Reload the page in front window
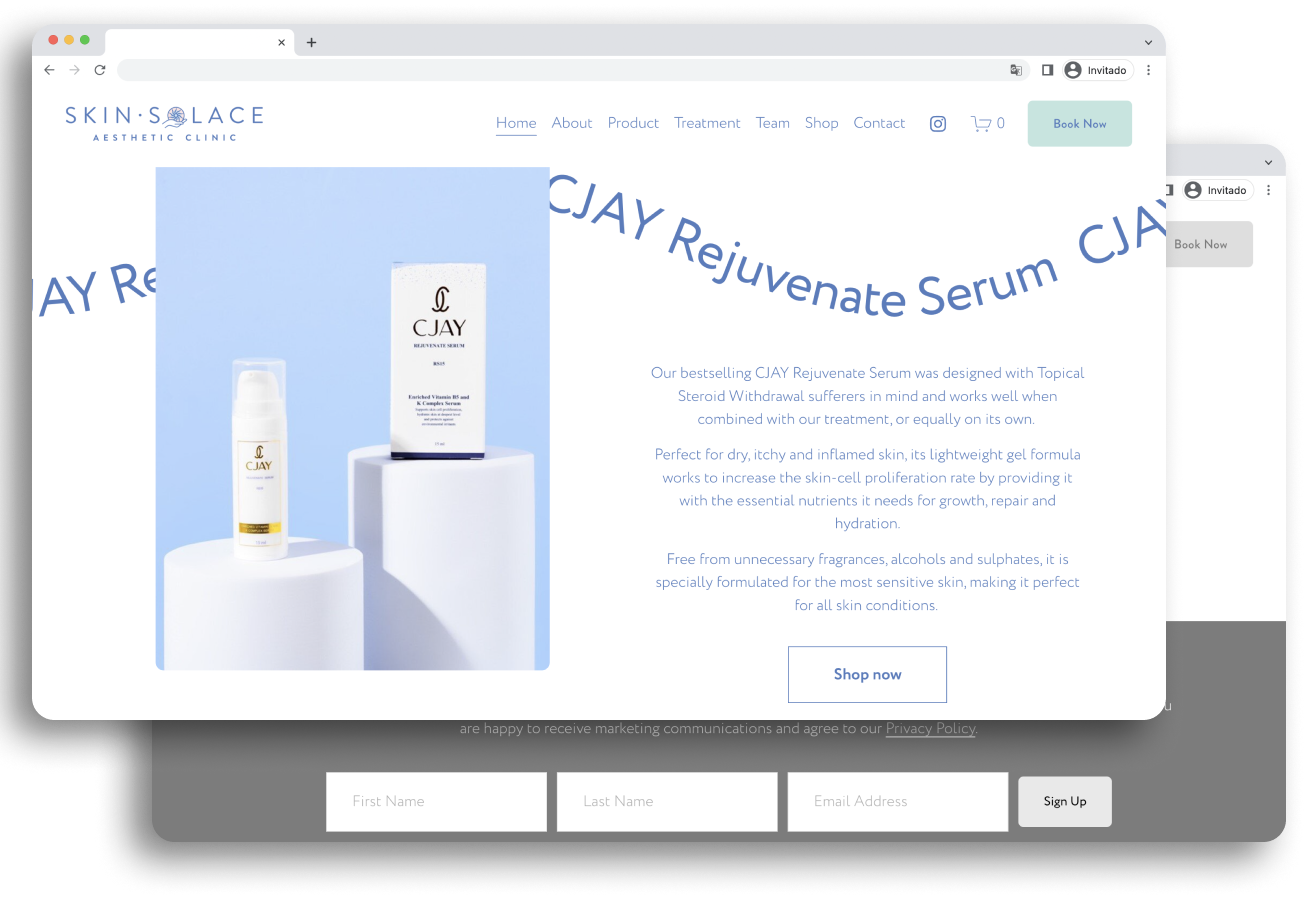This screenshot has height=898, width=1306. tap(100, 70)
